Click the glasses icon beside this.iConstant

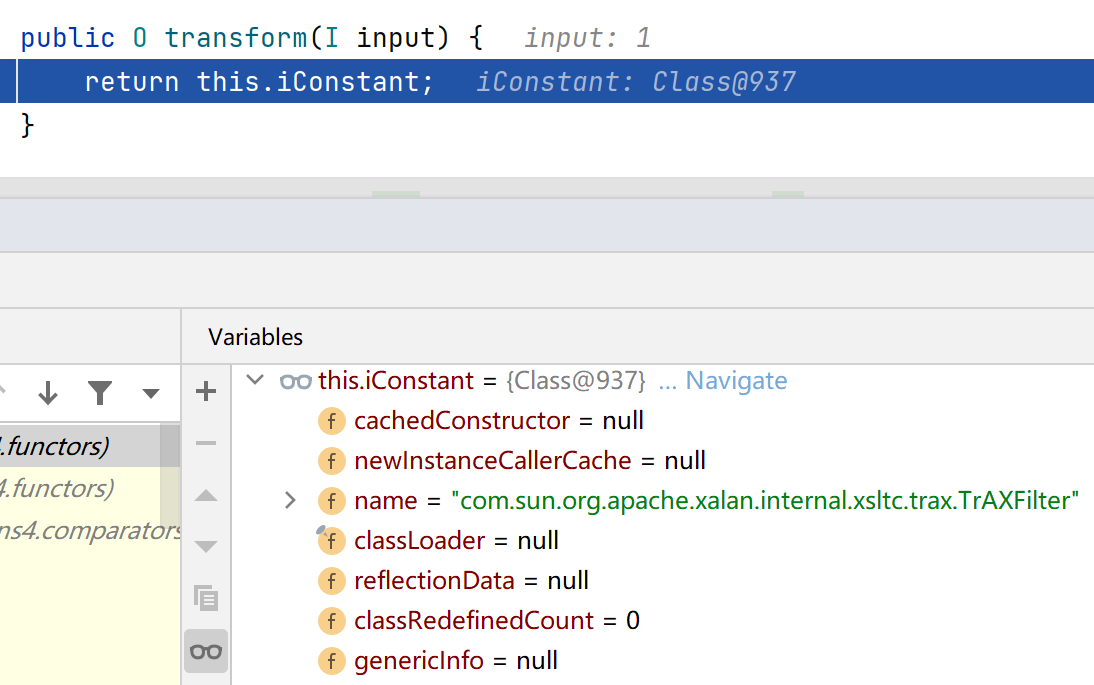coord(295,381)
